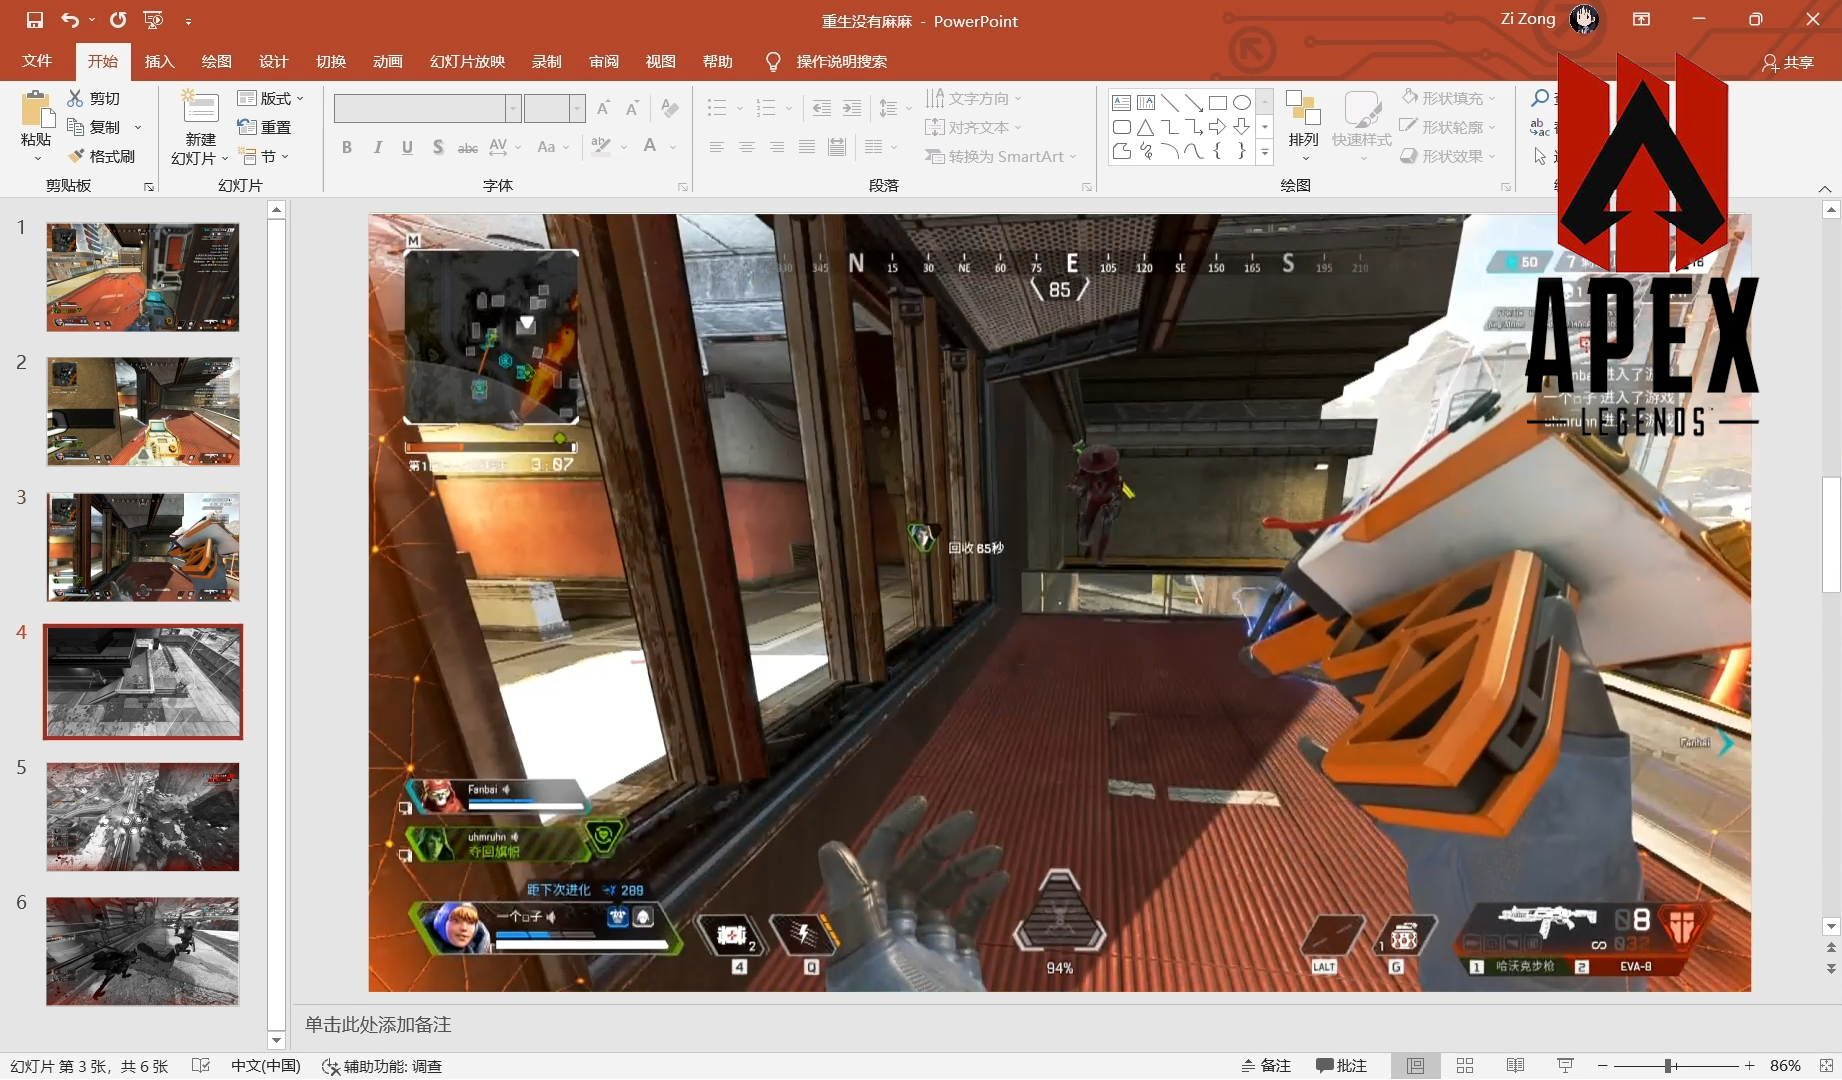Decrease list indent level
Screen dimensions: 1842x1080
click(x=822, y=108)
